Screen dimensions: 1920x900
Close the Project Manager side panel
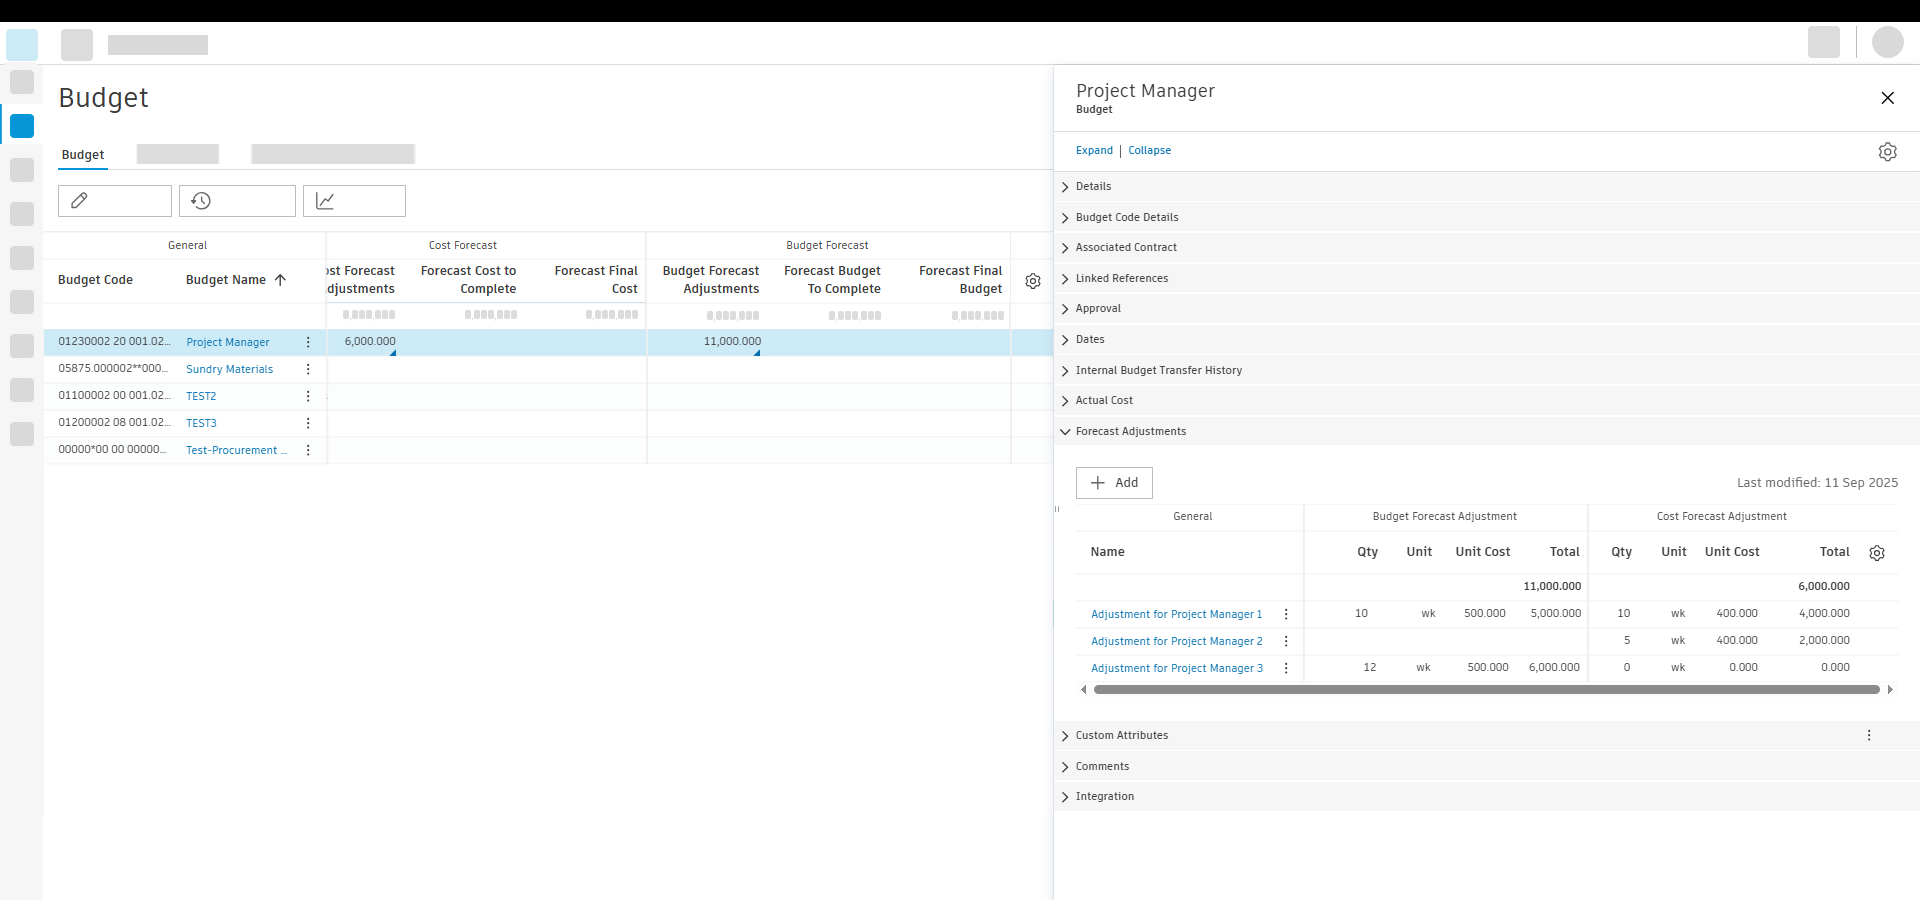[1887, 98]
